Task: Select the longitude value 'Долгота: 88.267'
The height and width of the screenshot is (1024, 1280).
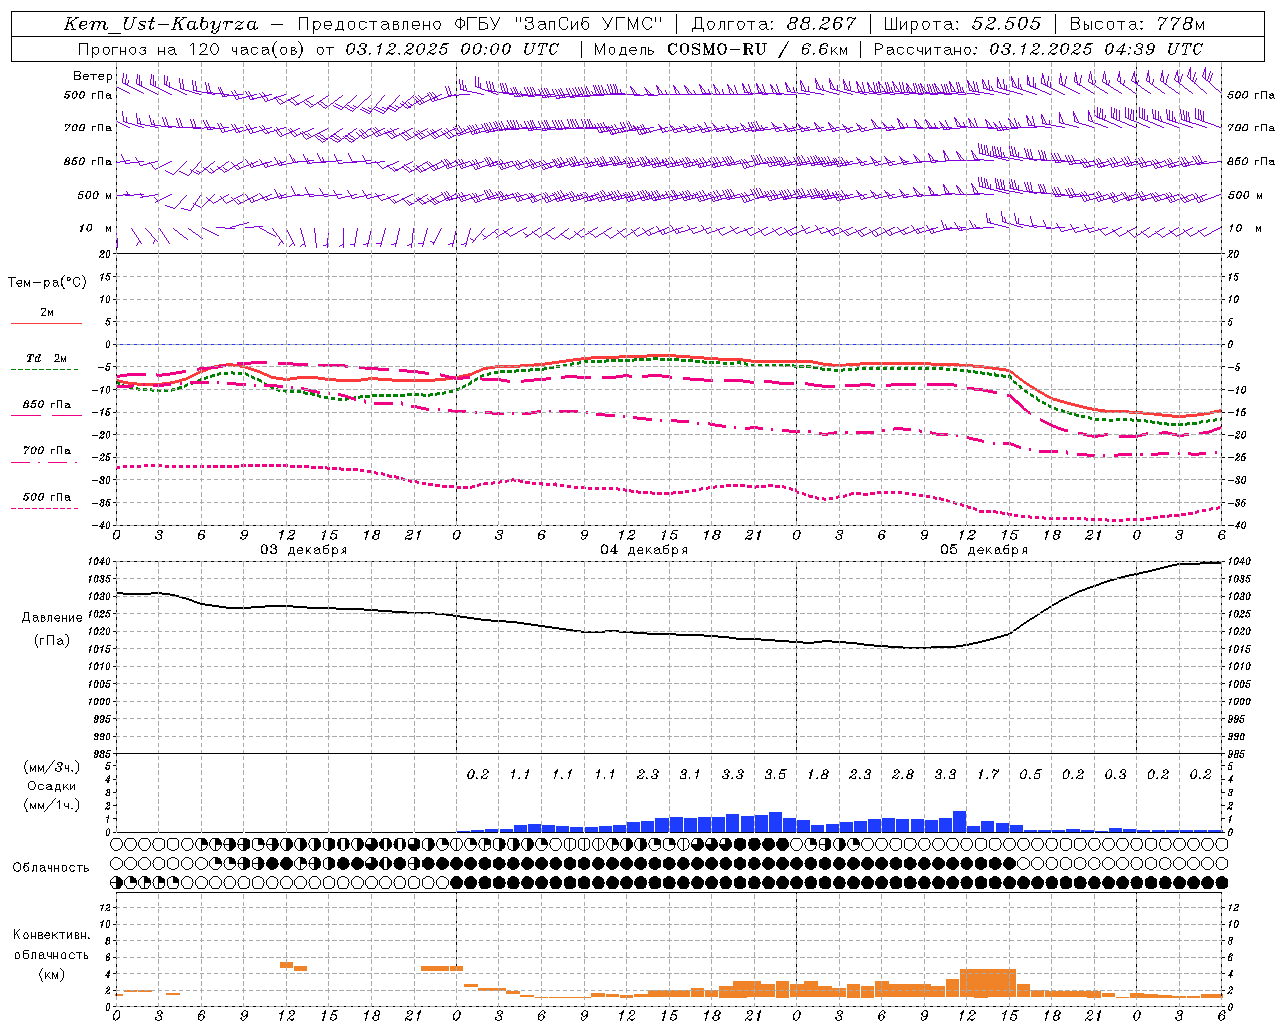Action: tap(774, 24)
